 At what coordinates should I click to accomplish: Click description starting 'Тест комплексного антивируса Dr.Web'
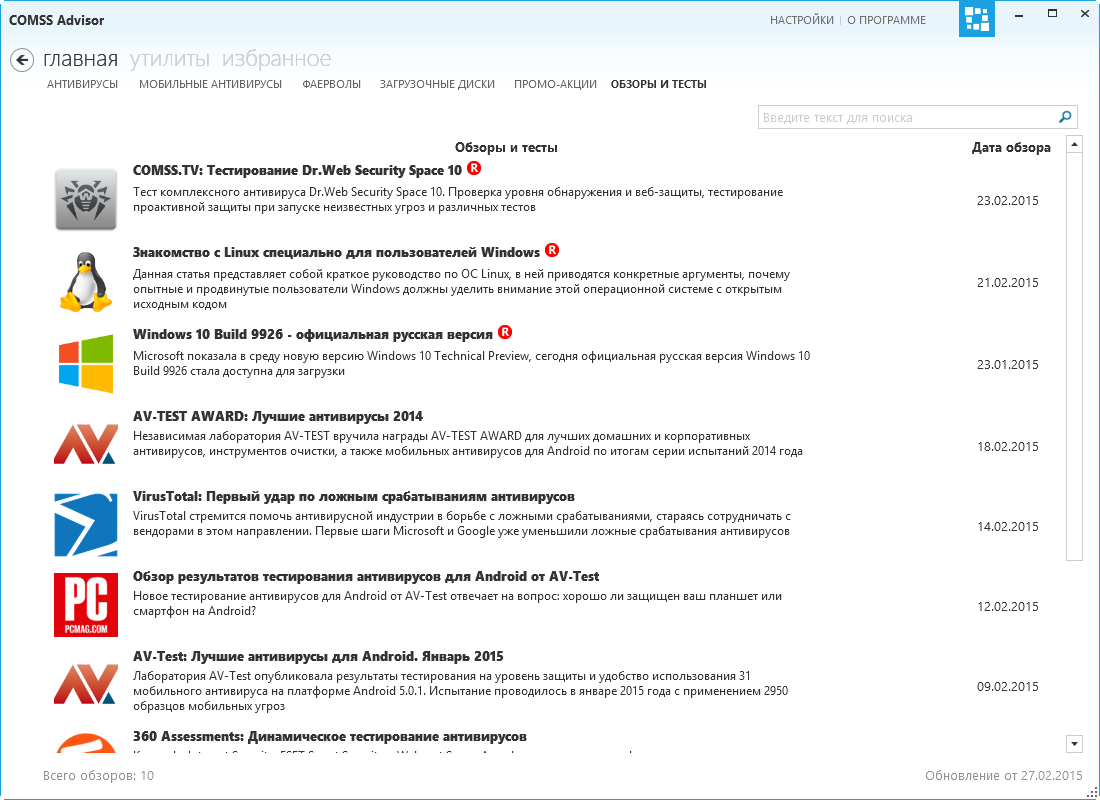(458, 200)
